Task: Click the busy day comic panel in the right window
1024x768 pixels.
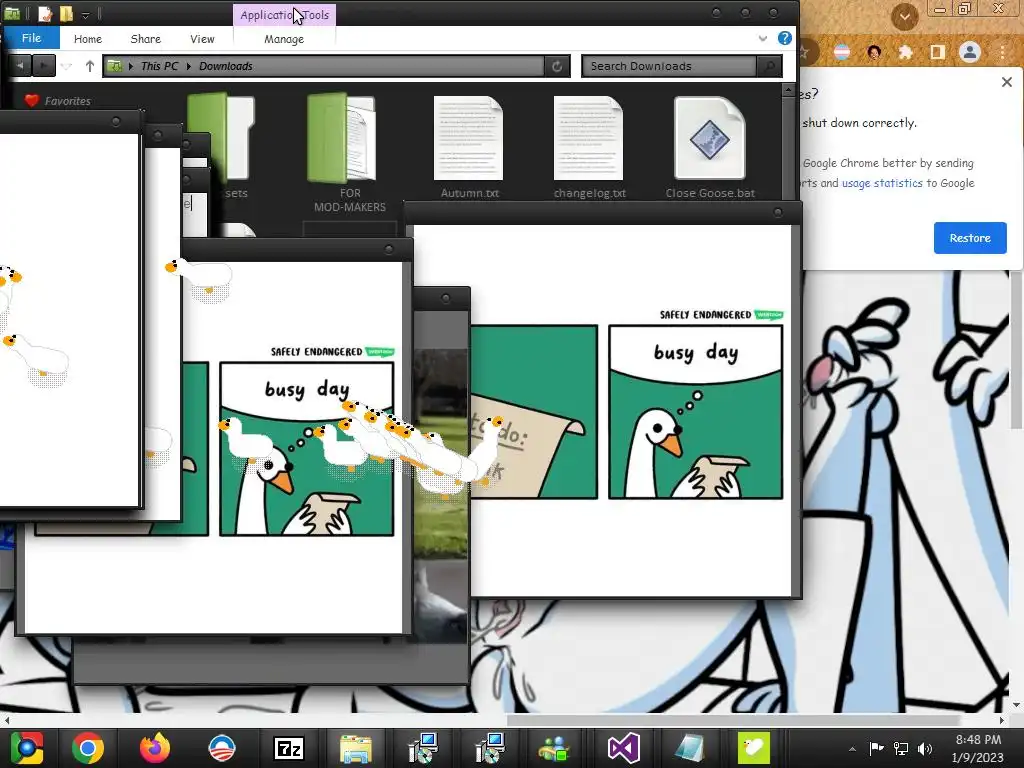Action: (x=696, y=412)
